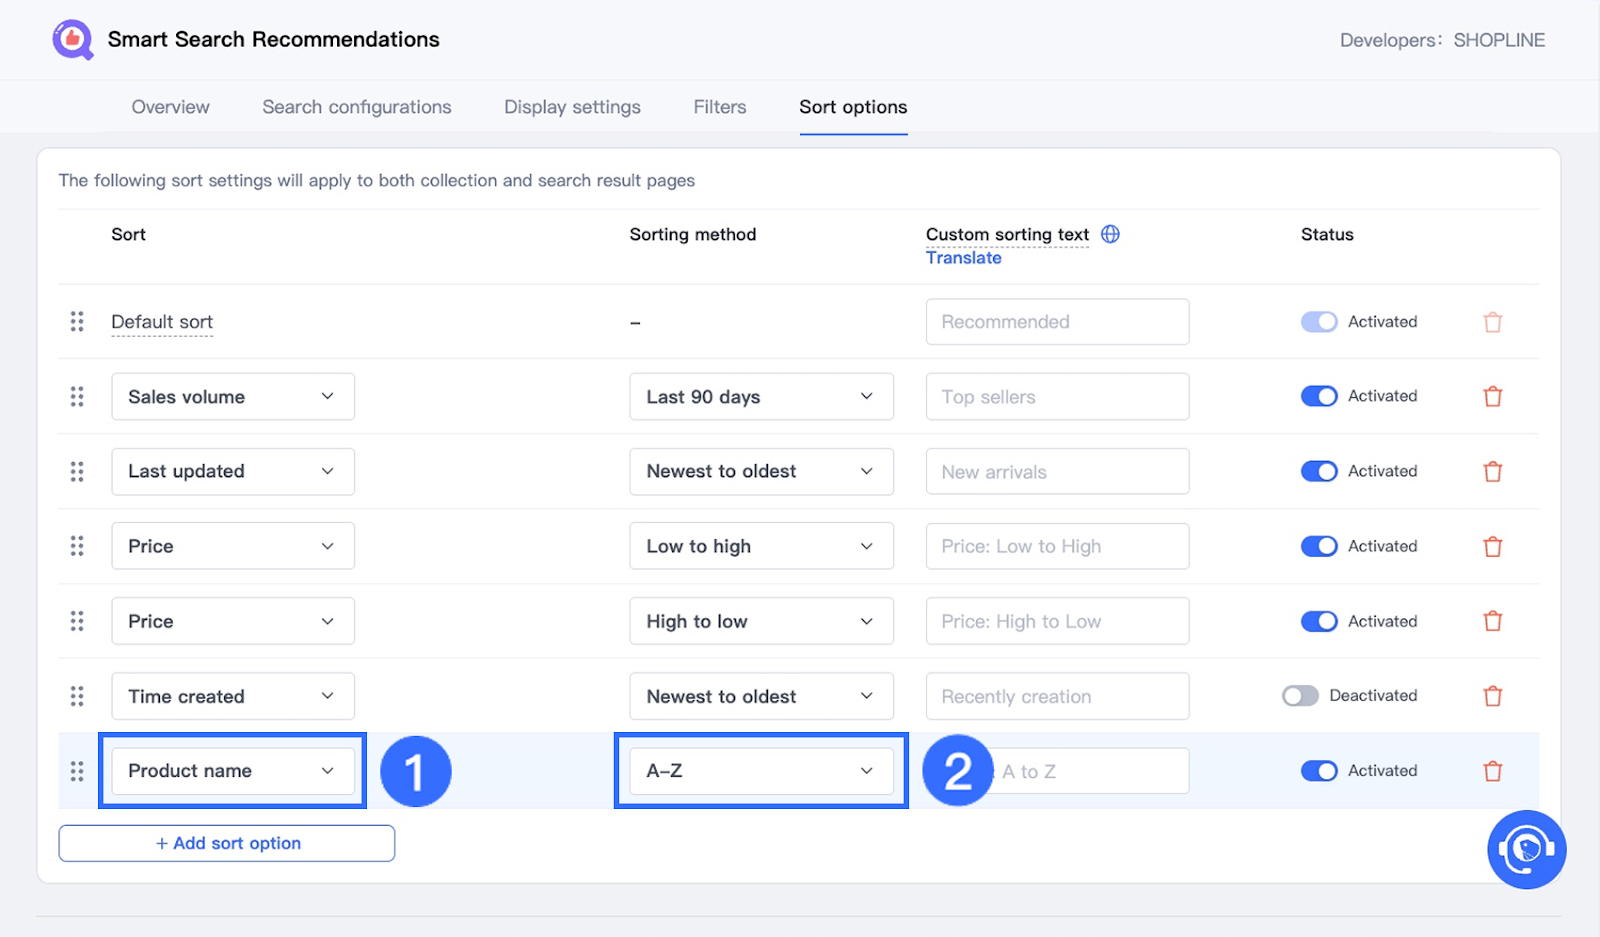This screenshot has height=937, width=1600.
Task: Grab drag handle of Default sort row
Action: coord(77,322)
